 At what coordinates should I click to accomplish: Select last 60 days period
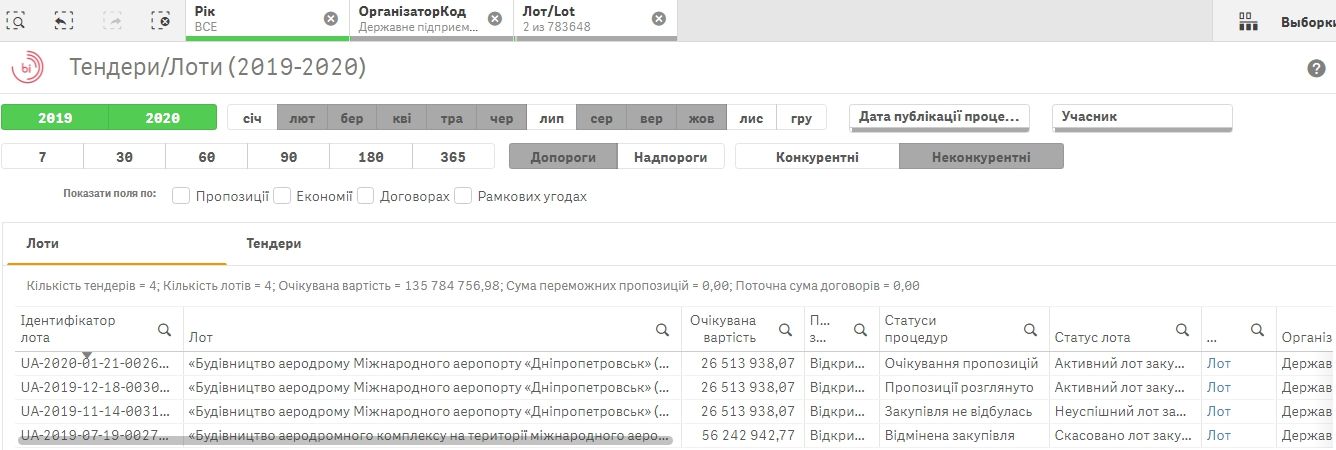[207, 157]
